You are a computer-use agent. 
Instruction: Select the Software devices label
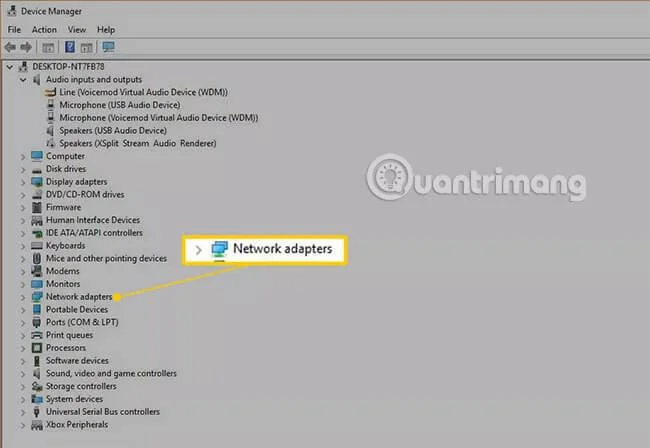click(x=77, y=361)
